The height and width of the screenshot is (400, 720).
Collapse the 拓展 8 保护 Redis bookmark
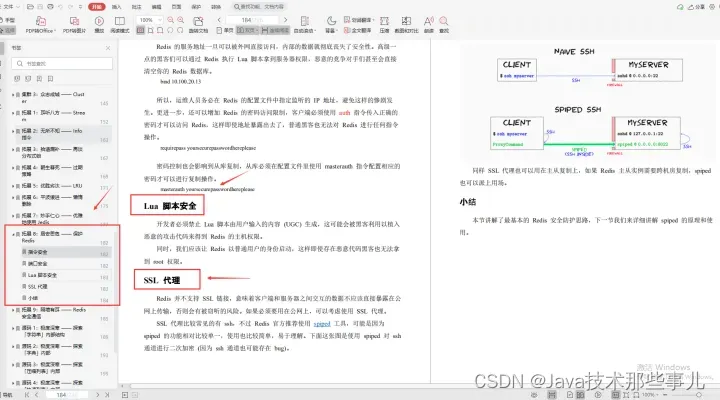click(13, 234)
